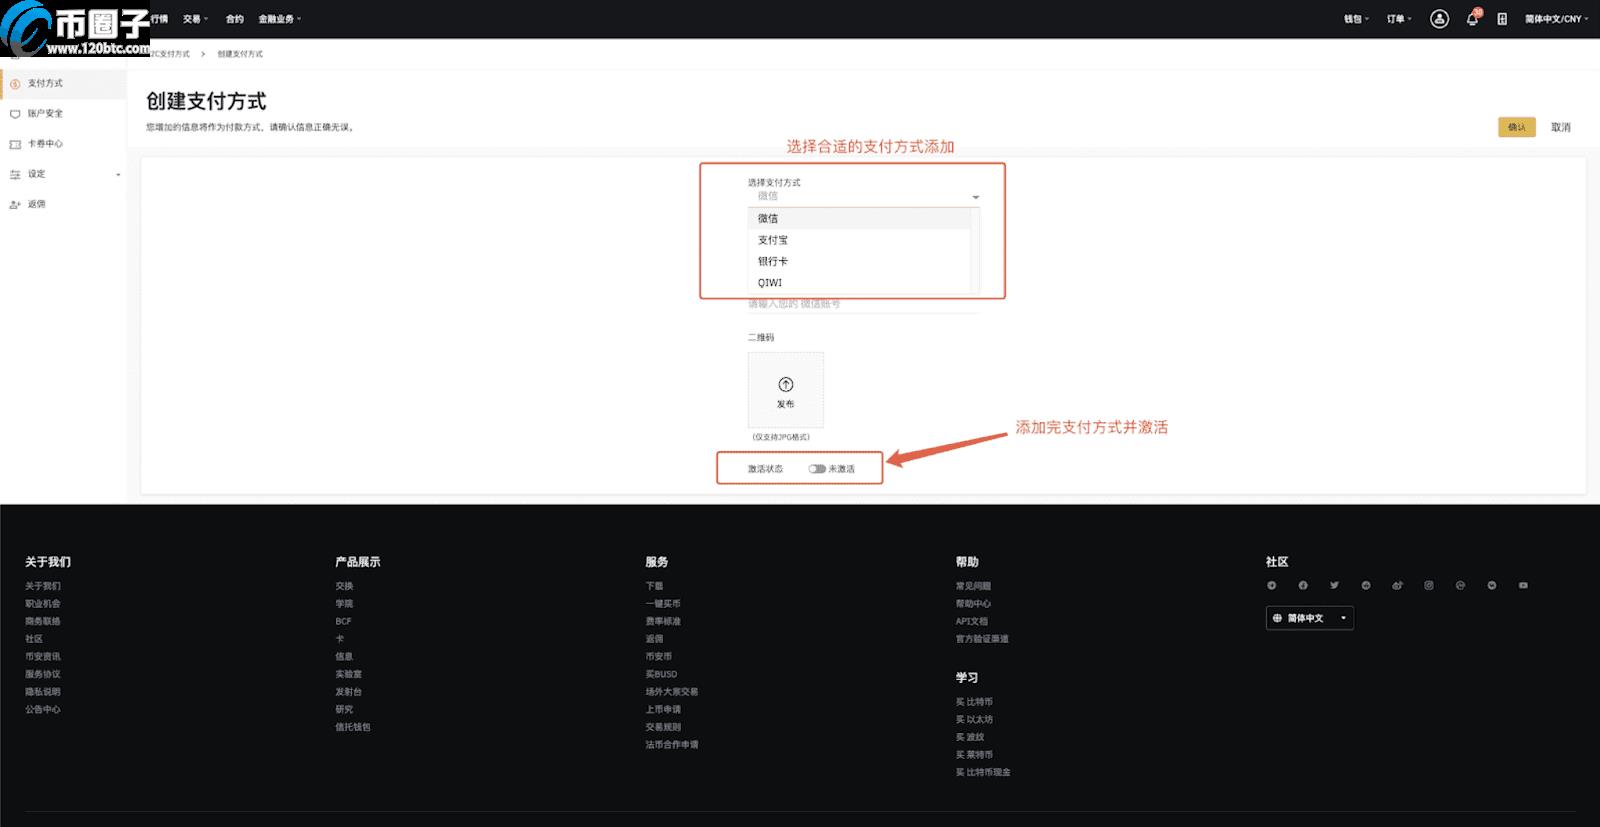The image size is (1600, 827).
Task: Click the 取消 cancel button
Action: coord(1560,127)
